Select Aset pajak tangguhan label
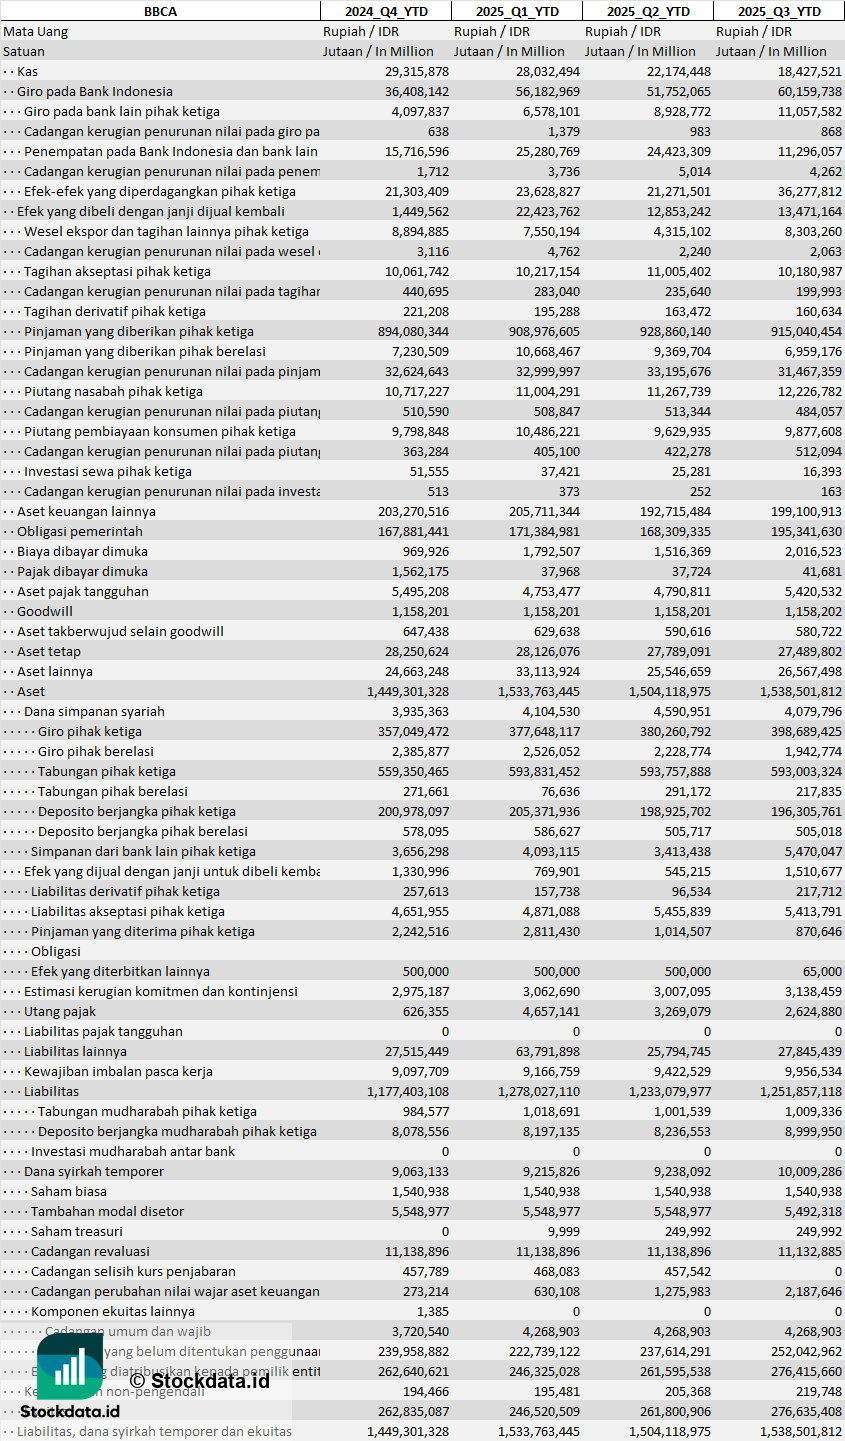 83,591
